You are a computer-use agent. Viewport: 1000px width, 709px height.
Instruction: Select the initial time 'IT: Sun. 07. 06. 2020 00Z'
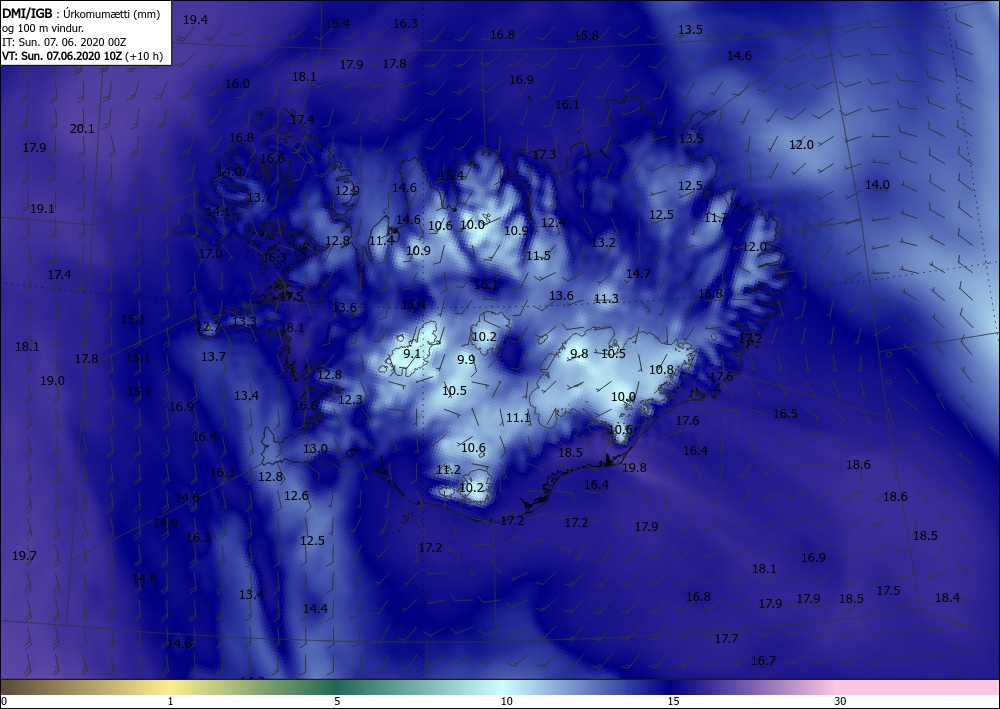(64, 42)
